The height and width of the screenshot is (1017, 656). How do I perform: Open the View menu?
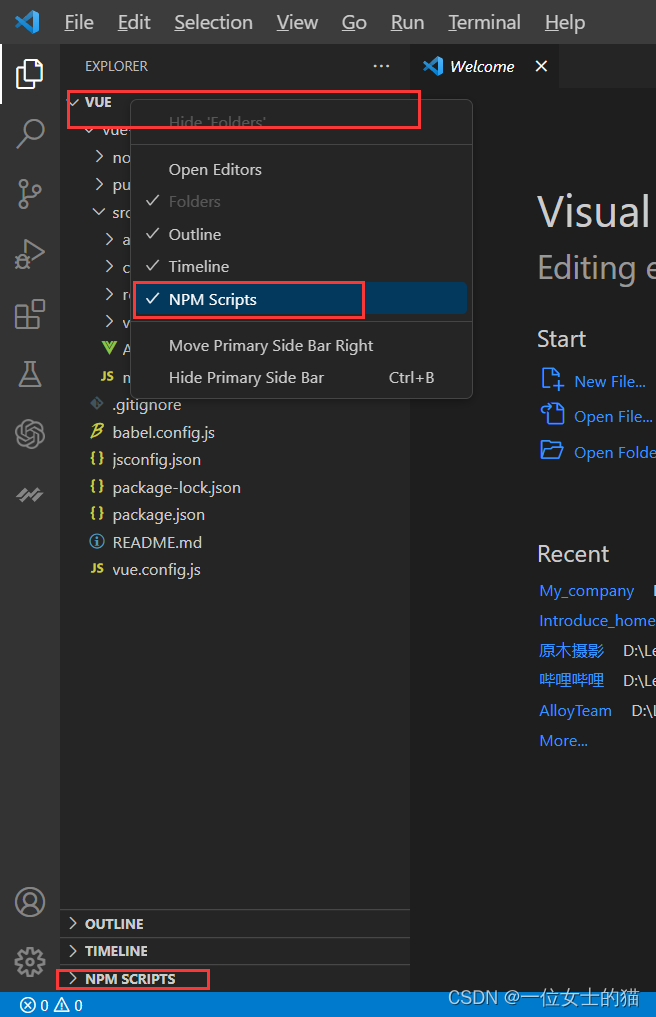[x=297, y=22]
